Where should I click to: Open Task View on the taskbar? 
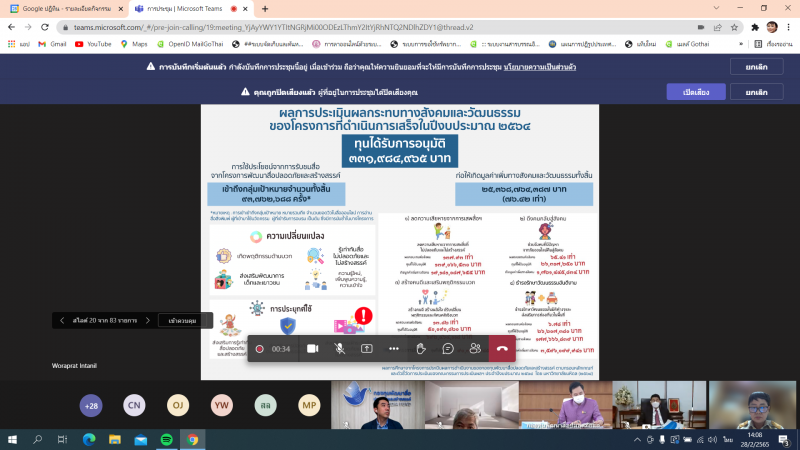coord(62,439)
